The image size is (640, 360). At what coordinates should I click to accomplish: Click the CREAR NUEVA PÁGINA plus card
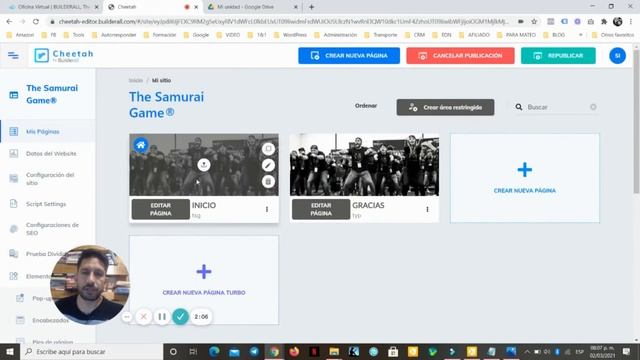click(x=524, y=178)
